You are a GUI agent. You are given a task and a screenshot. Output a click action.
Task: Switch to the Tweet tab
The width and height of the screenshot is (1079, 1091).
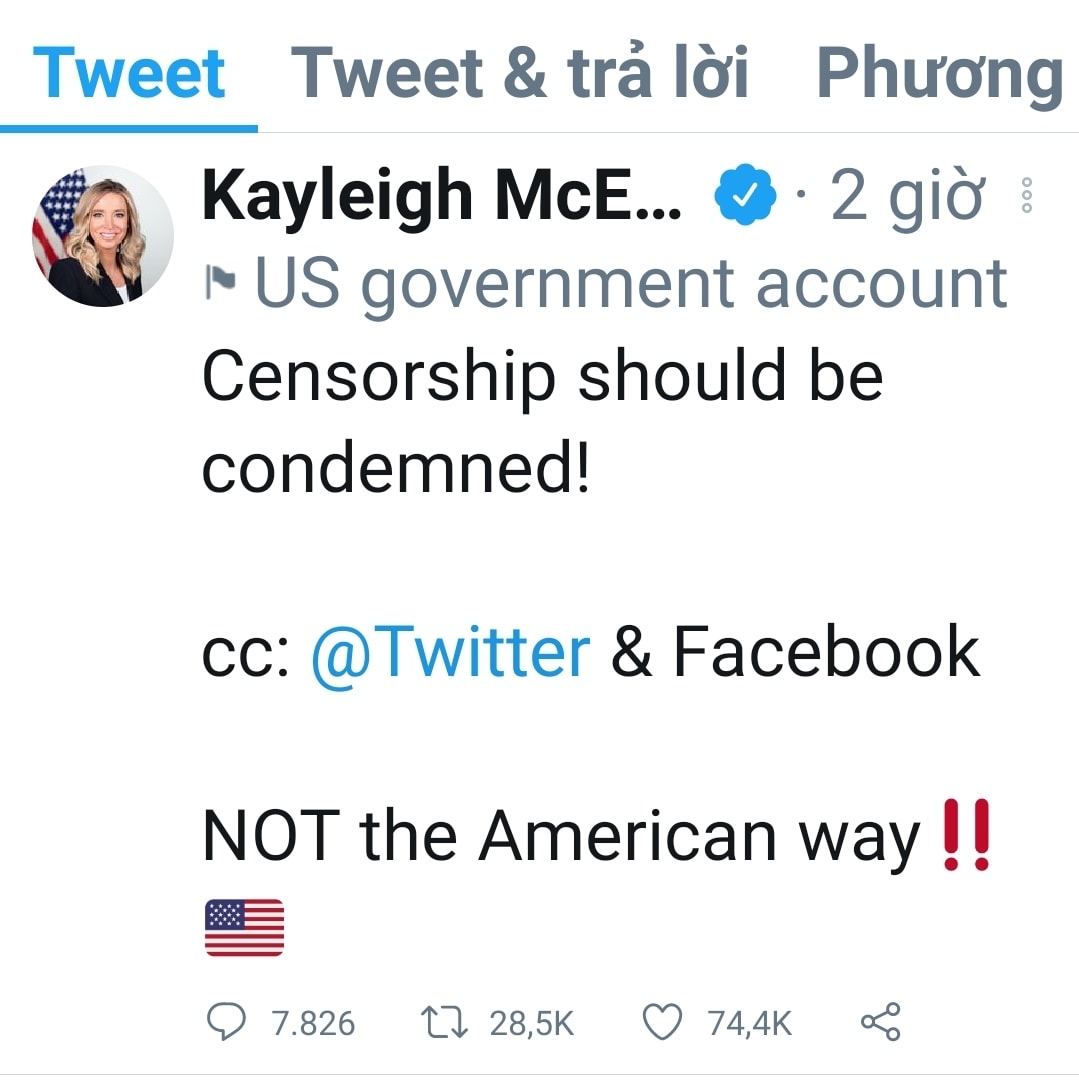(129, 73)
